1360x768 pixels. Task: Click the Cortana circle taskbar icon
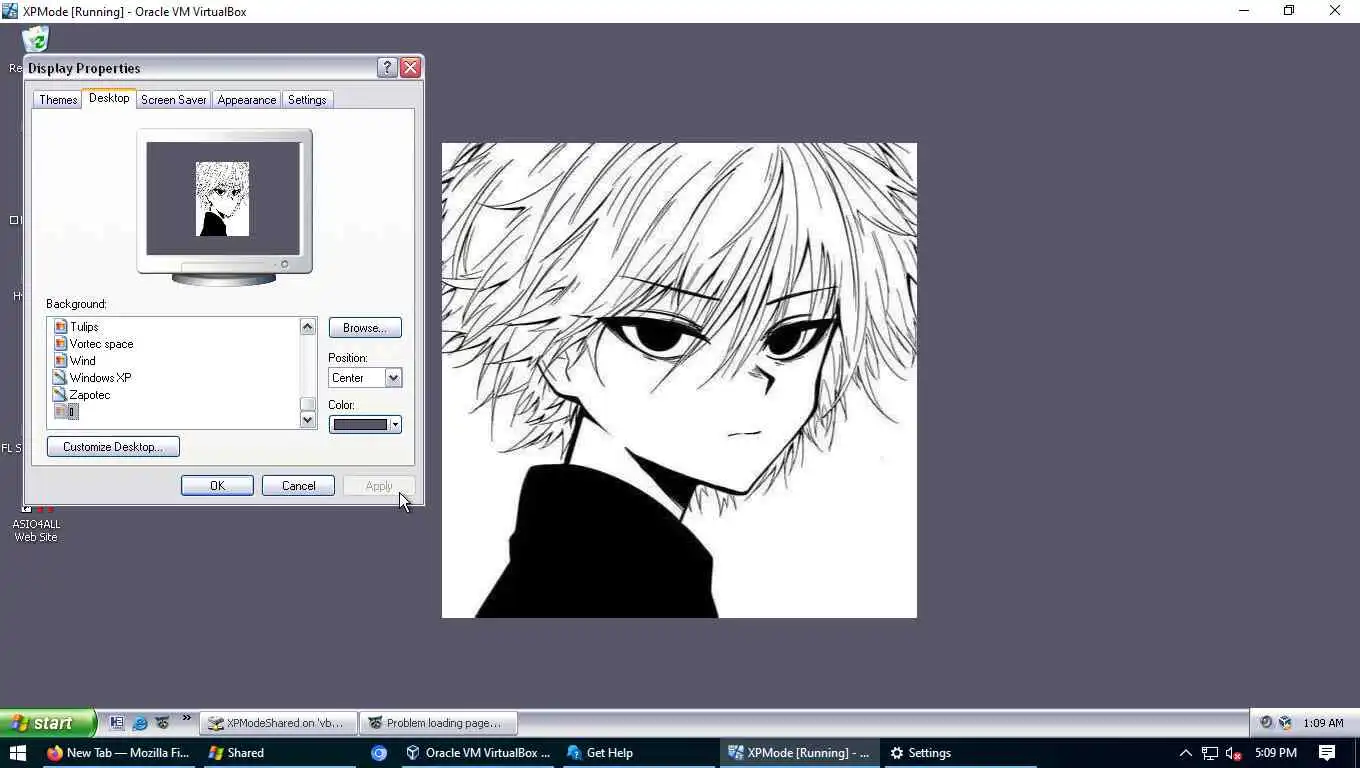[x=379, y=753]
